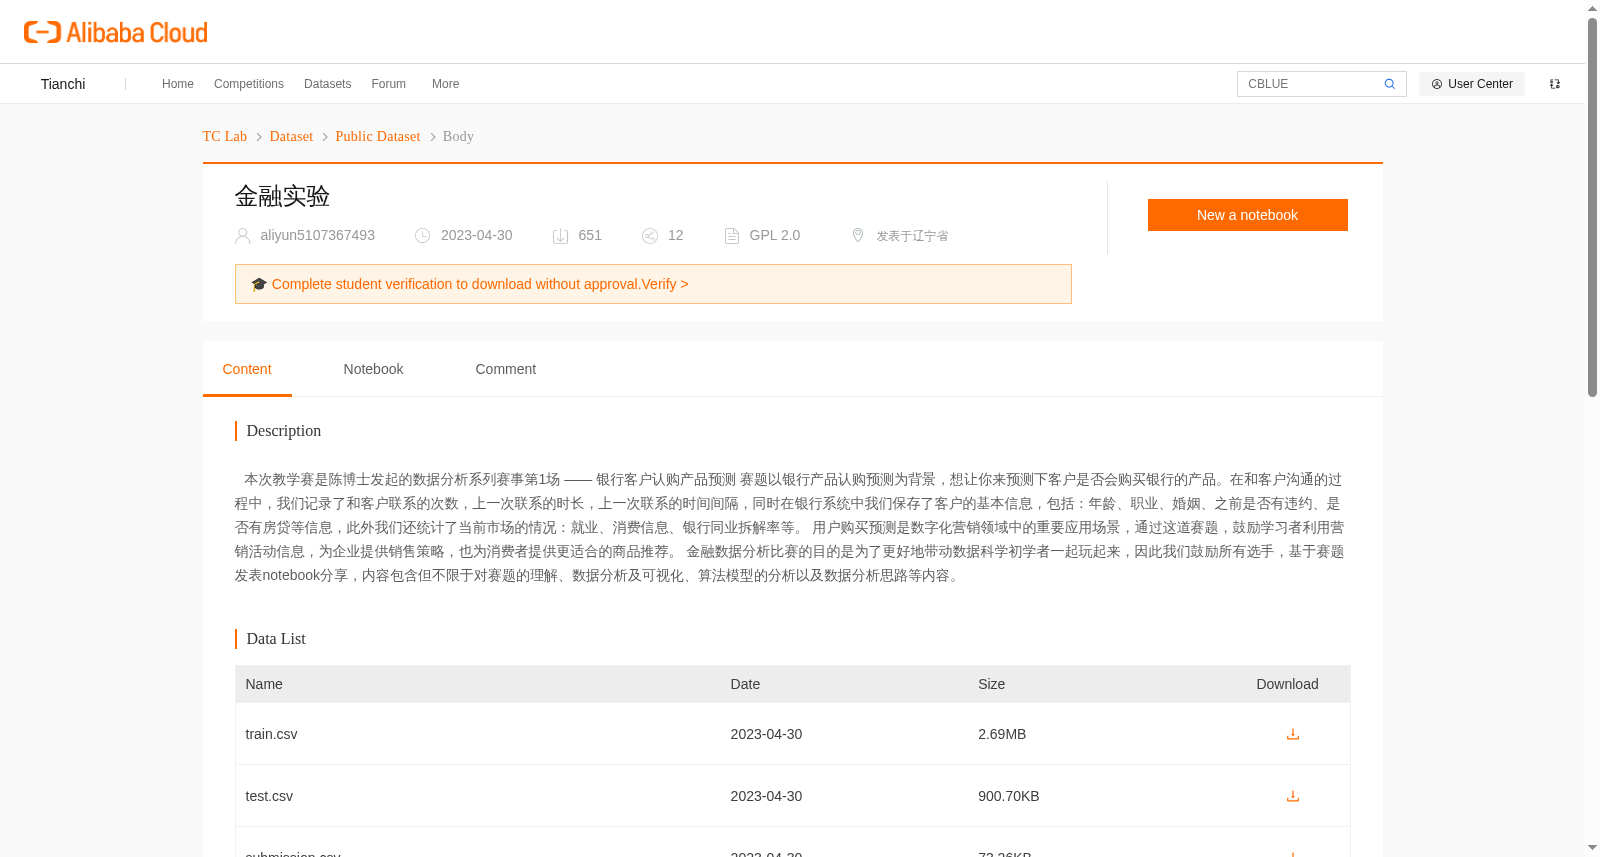Switch to the Notebook tab
The height and width of the screenshot is (857, 1600).
click(x=373, y=369)
